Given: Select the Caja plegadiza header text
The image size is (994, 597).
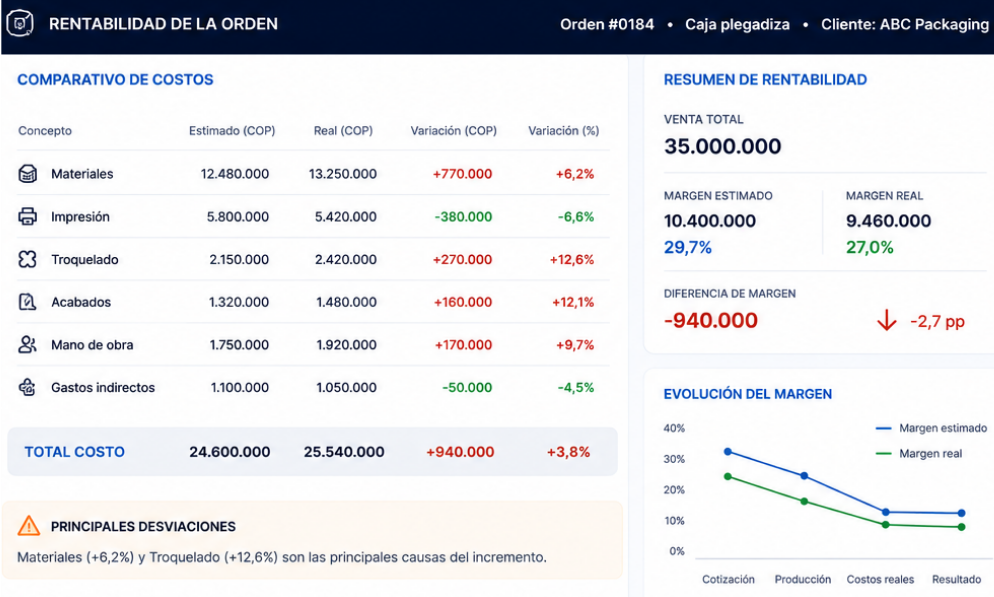Looking at the screenshot, I should click(x=737, y=25).
